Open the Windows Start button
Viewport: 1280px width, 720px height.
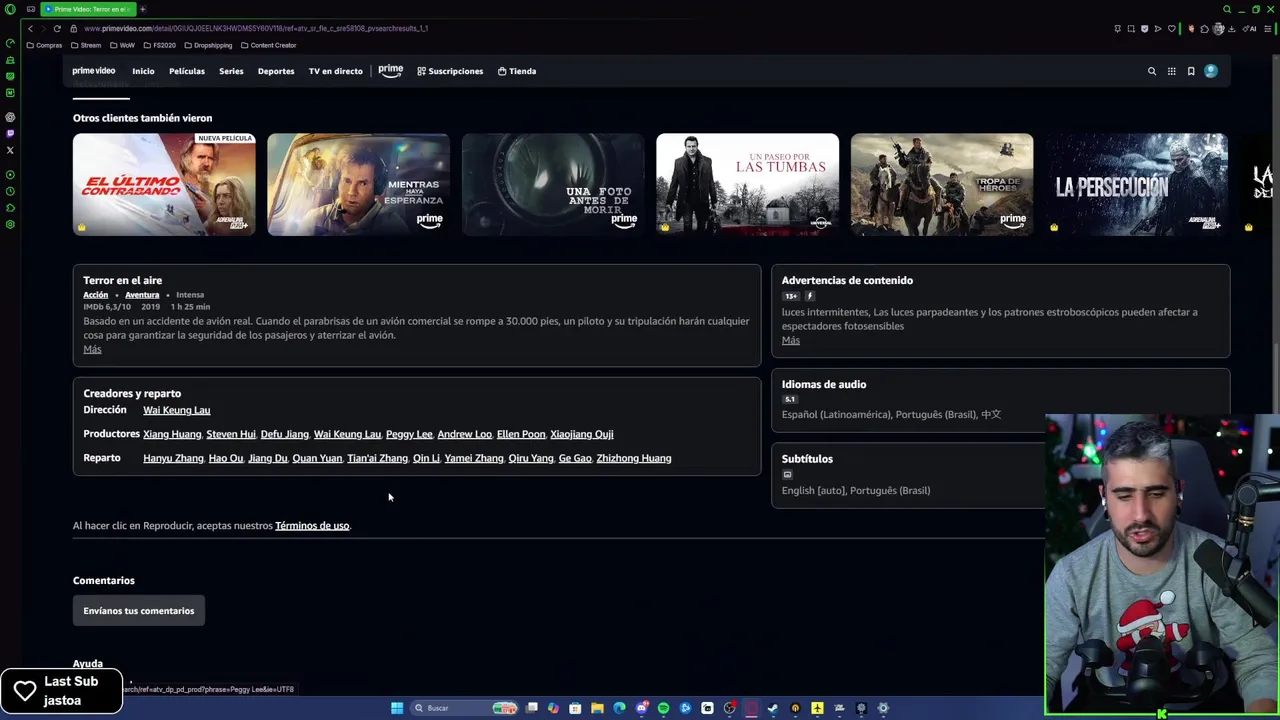click(x=397, y=708)
